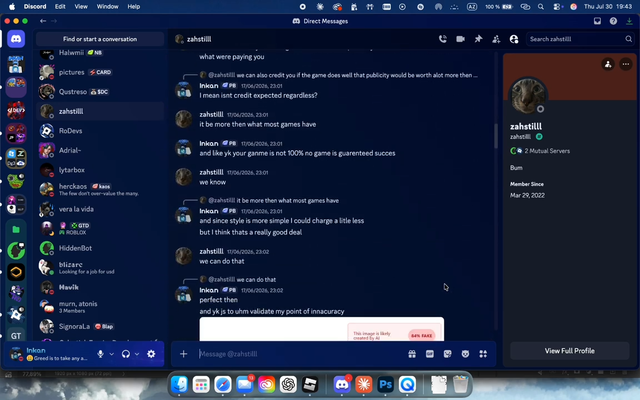Screen dimensions: 640x400
Task: Mute the microphone
Action: (100, 354)
